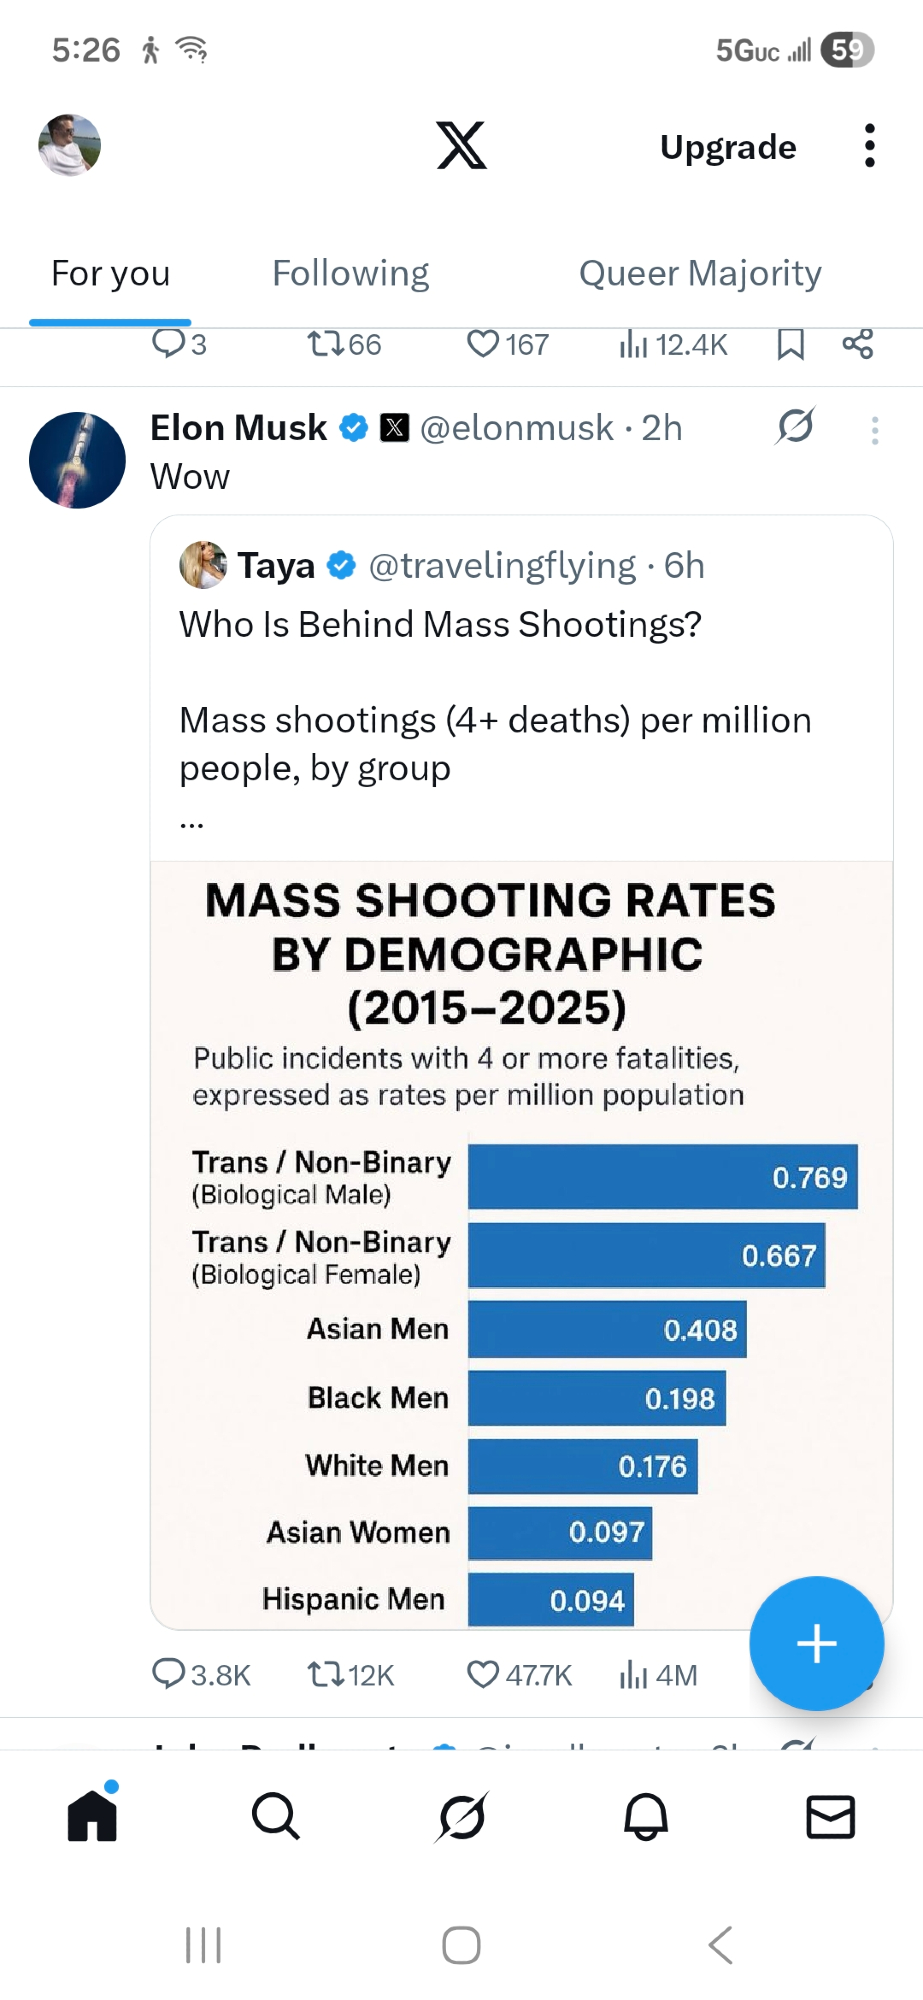This screenshot has height=2000, width=923.
Task: Open the top-right vertical overflow menu
Action: [870, 146]
